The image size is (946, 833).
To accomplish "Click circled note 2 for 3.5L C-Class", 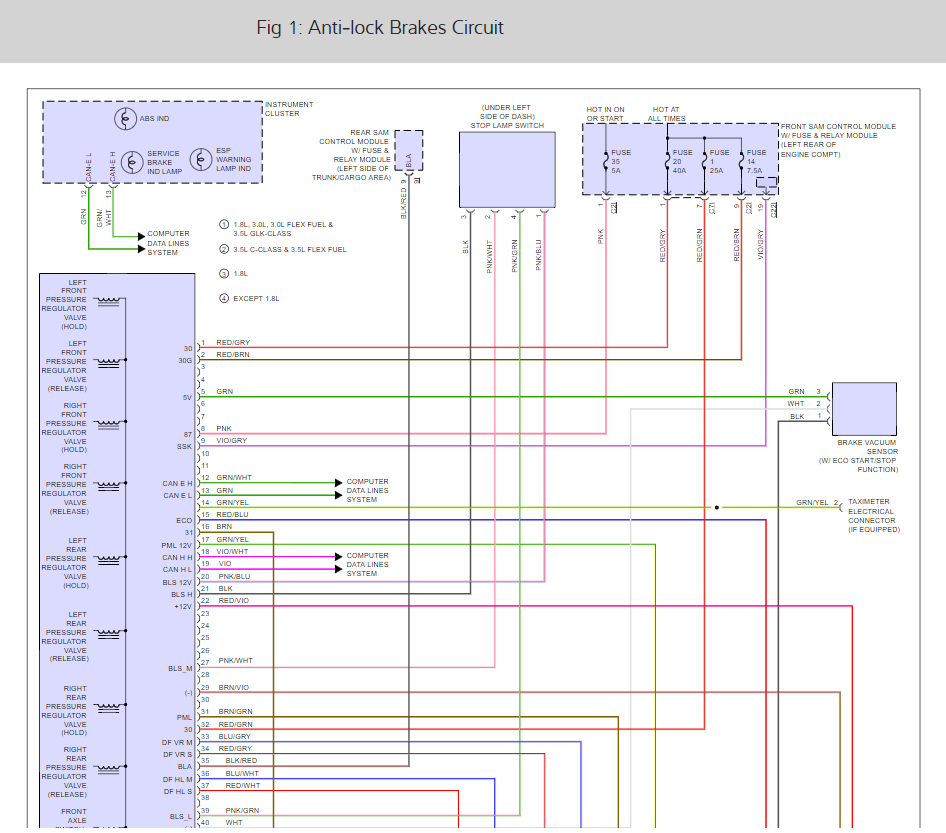I will pyautogui.click(x=224, y=249).
